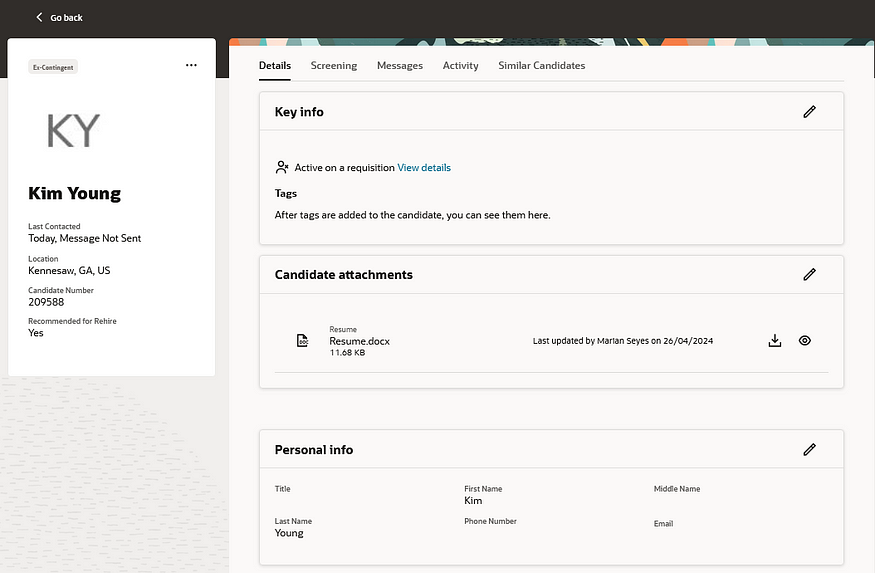Open the candidate actions ellipsis menu
This screenshot has width=875, height=573.
click(192, 65)
